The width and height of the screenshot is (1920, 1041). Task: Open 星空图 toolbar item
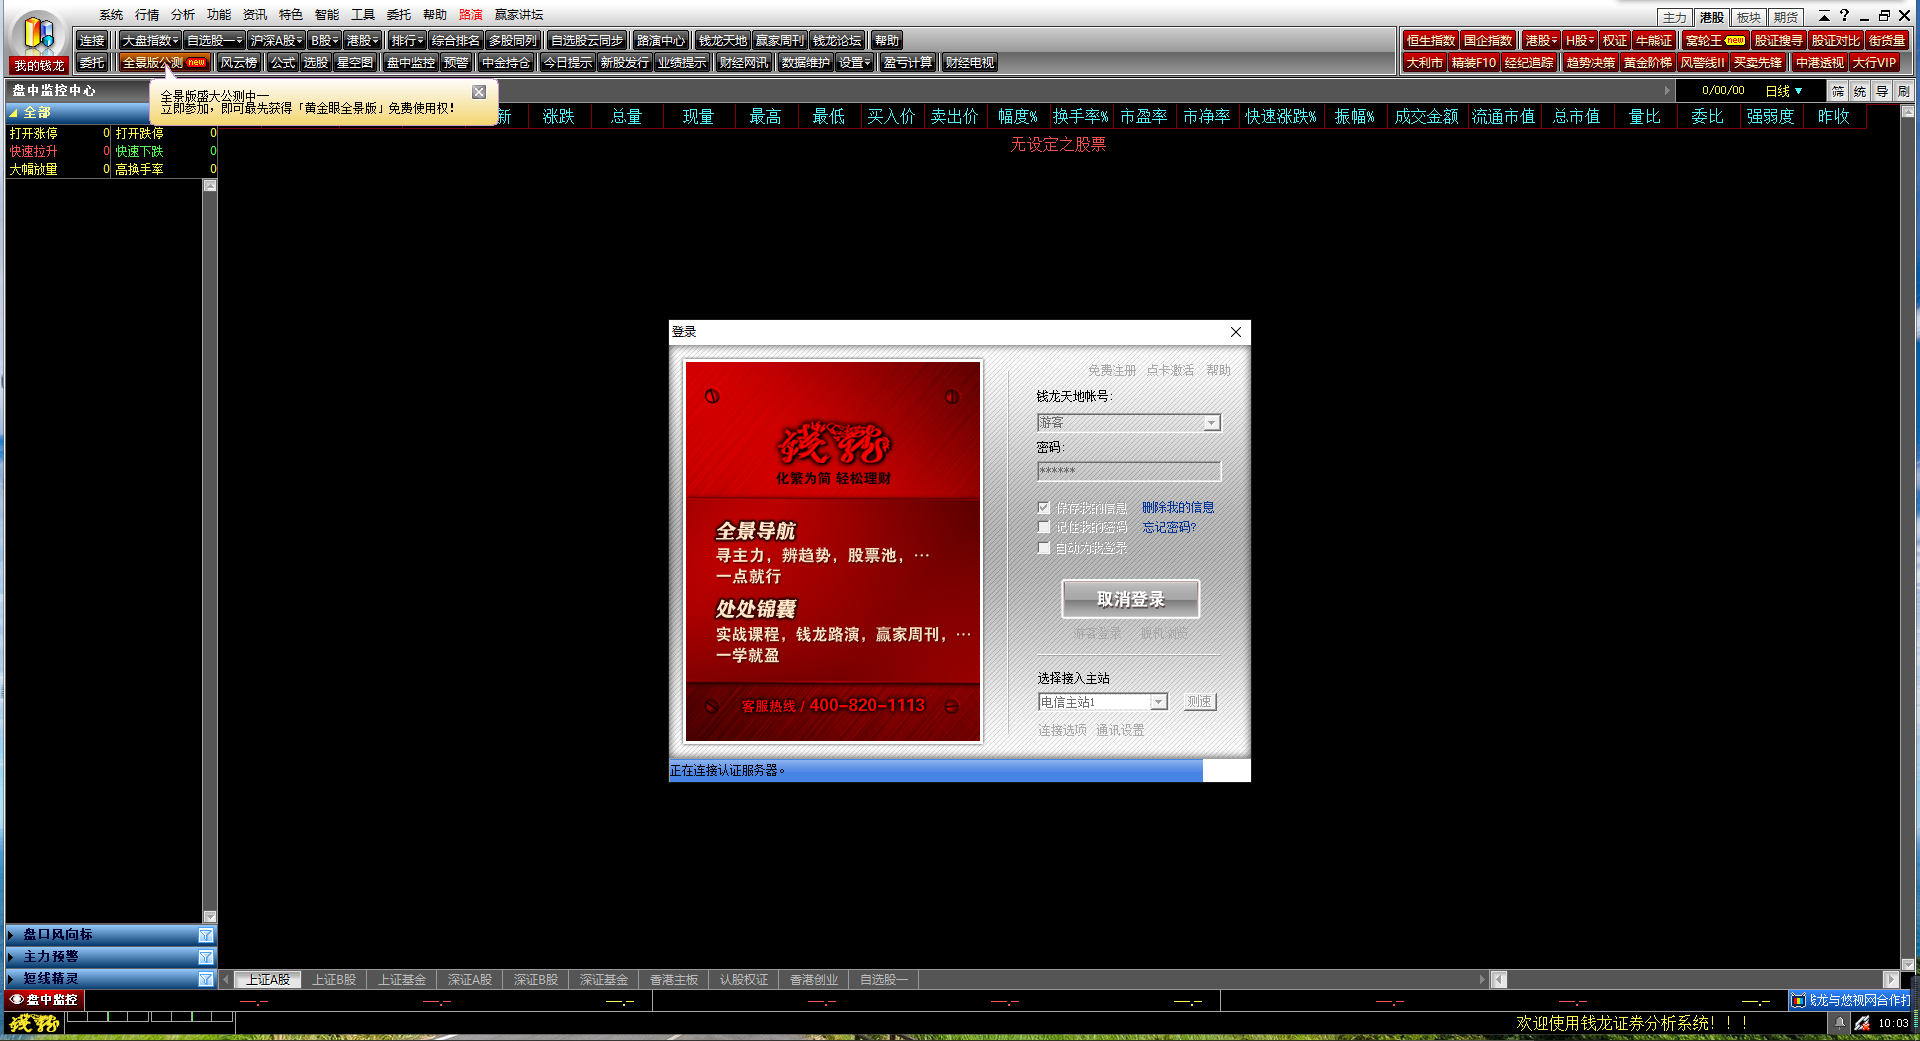point(355,62)
